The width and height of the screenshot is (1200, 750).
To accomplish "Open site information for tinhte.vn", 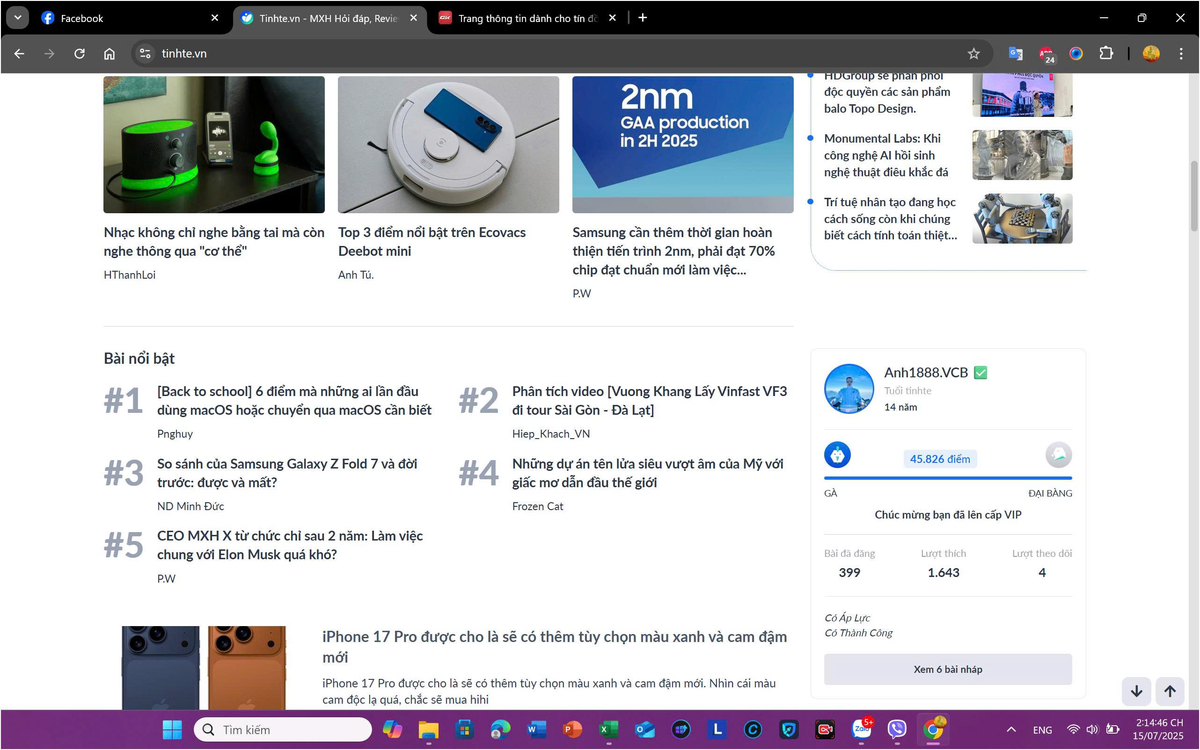I will tap(145, 54).
